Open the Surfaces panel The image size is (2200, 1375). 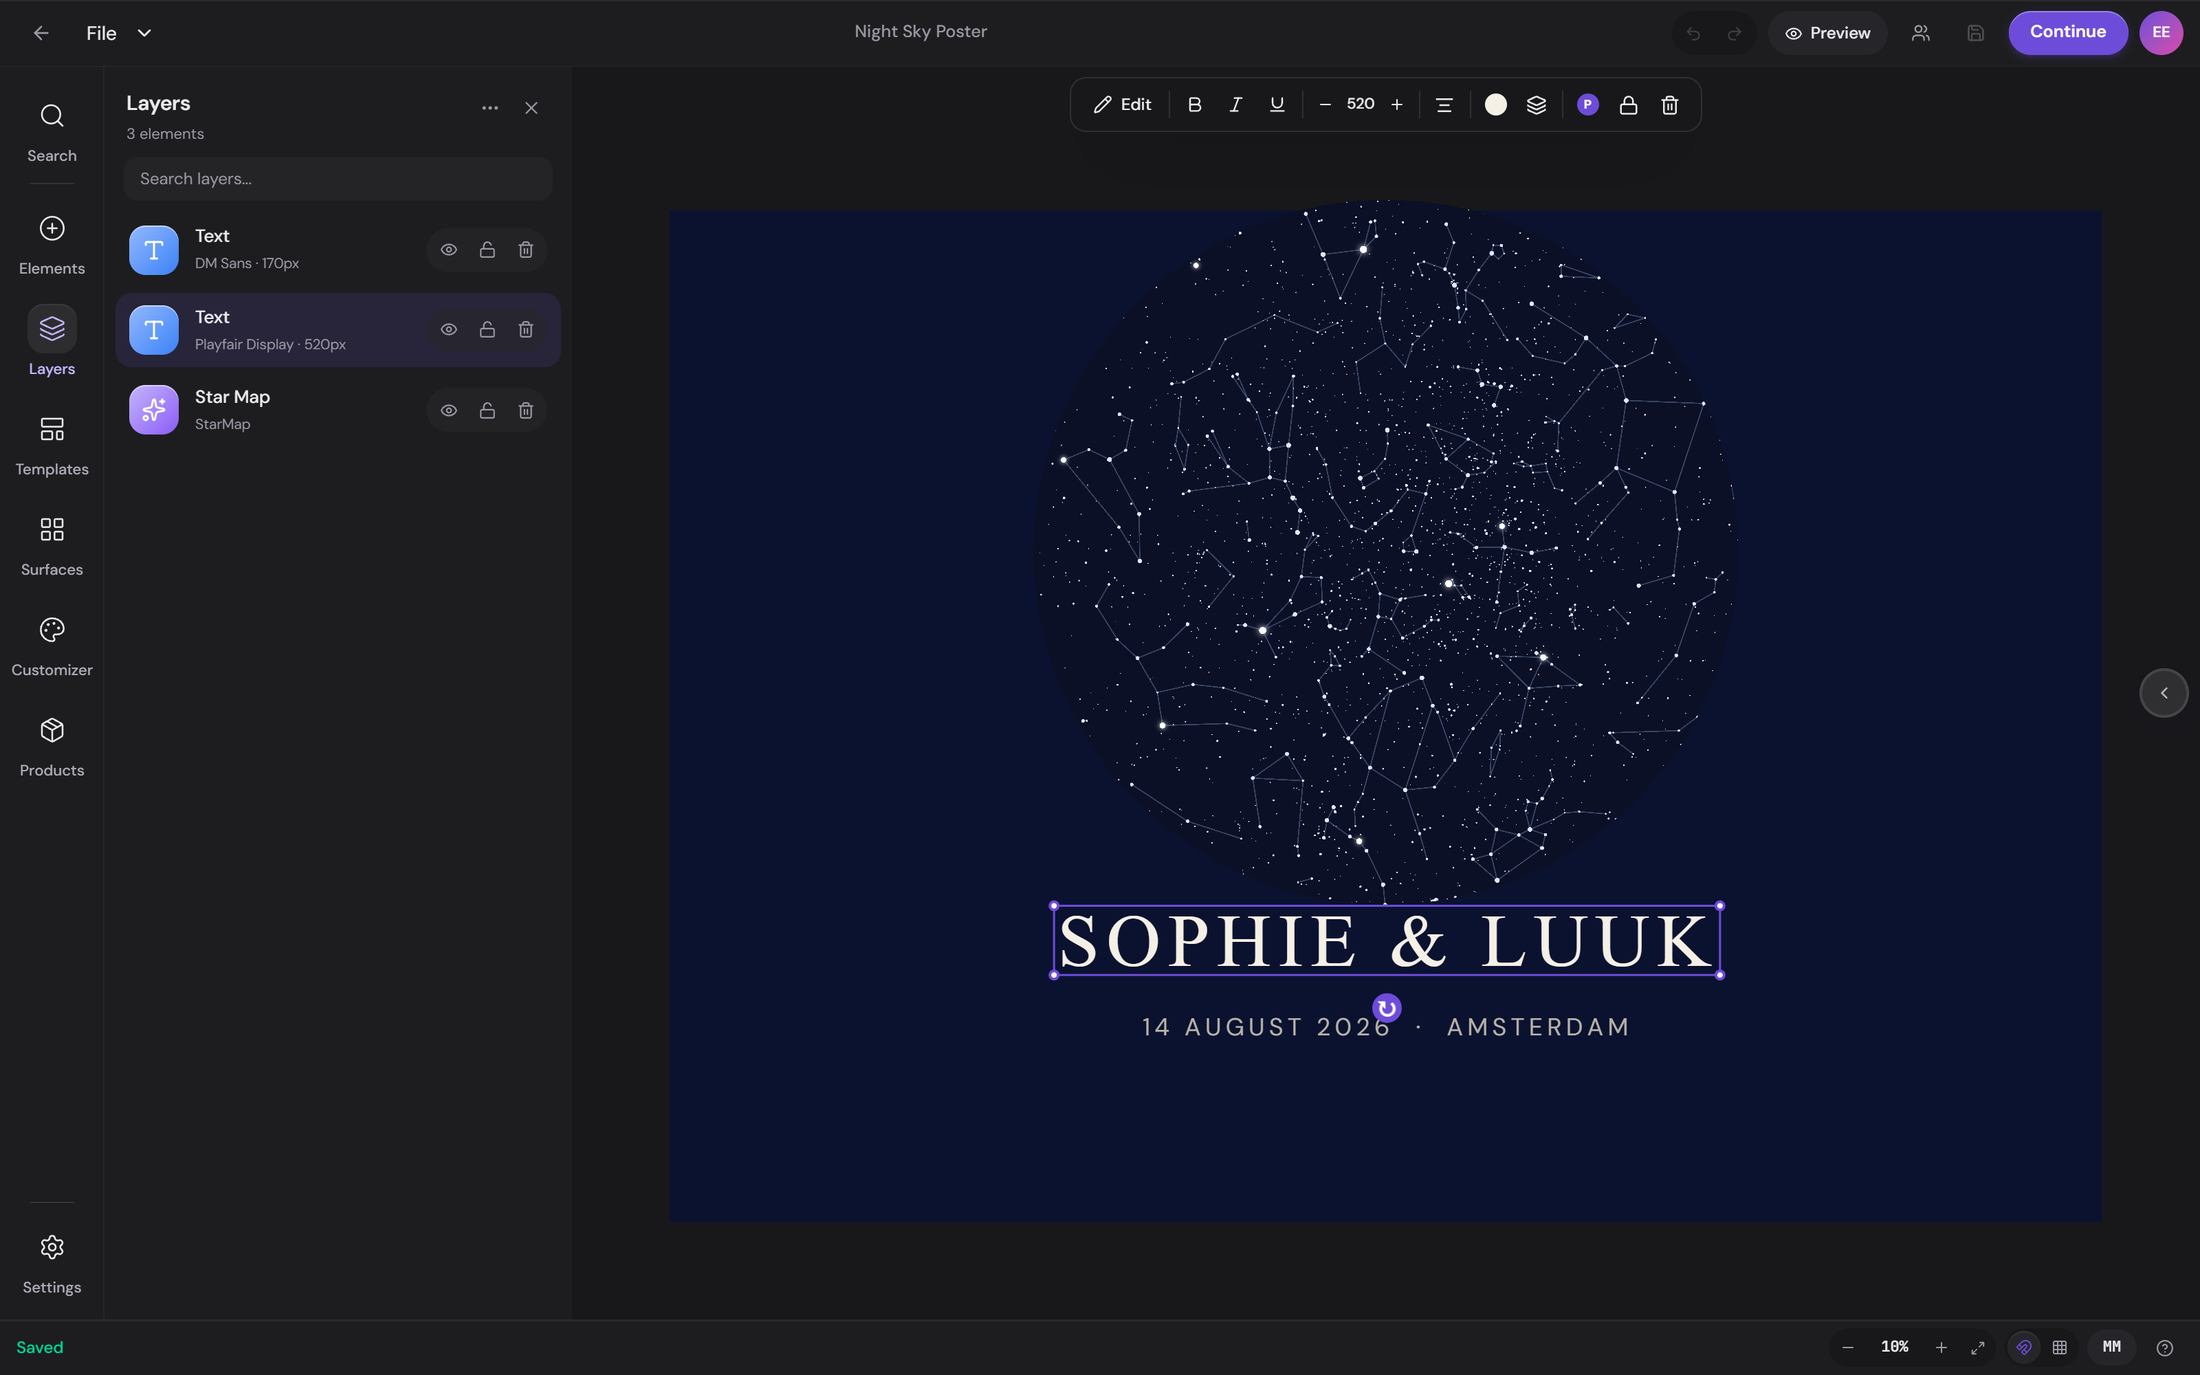[x=52, y=546]
